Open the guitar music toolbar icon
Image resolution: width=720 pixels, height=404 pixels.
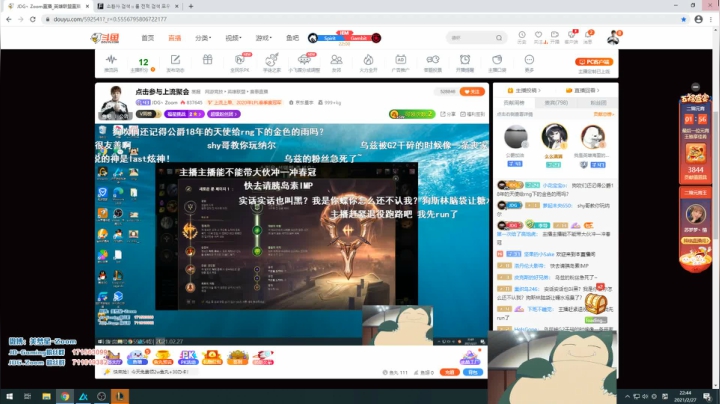pos(271,62)
